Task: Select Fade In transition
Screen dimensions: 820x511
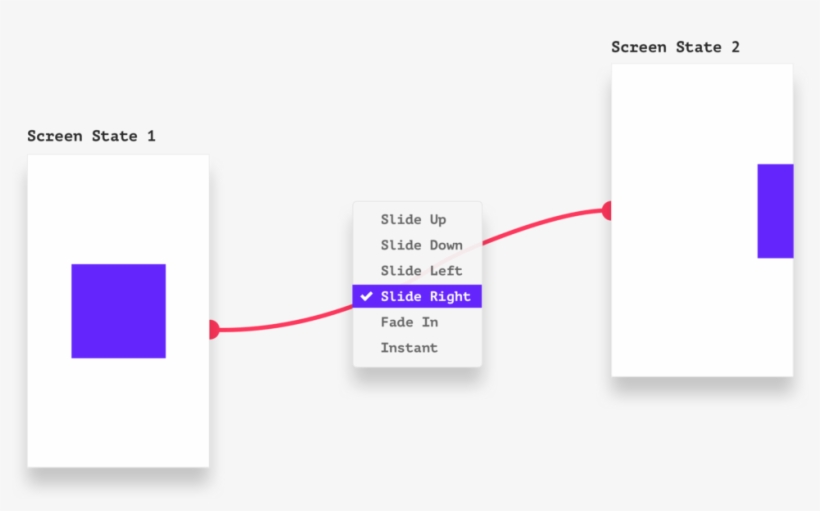Action: [409, 322]
